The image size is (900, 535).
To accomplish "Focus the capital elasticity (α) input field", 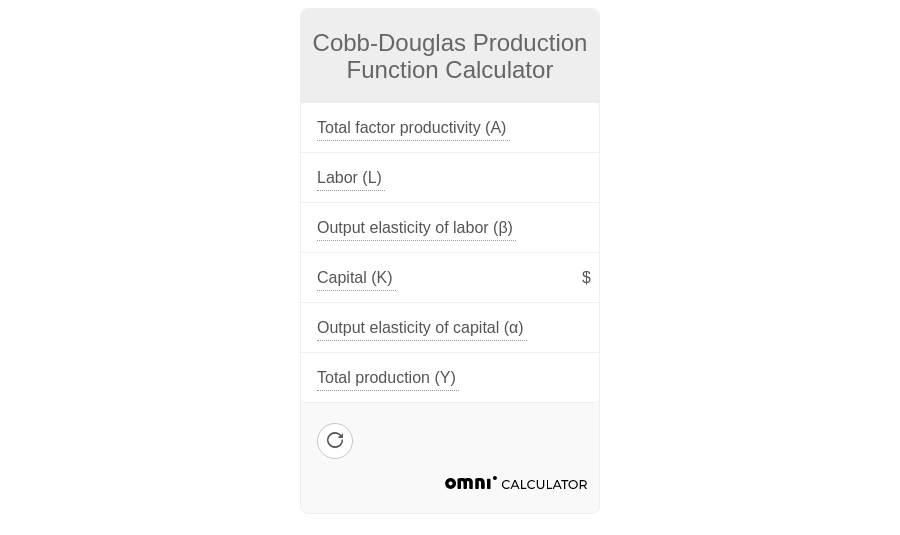I will tap(560, 328).
